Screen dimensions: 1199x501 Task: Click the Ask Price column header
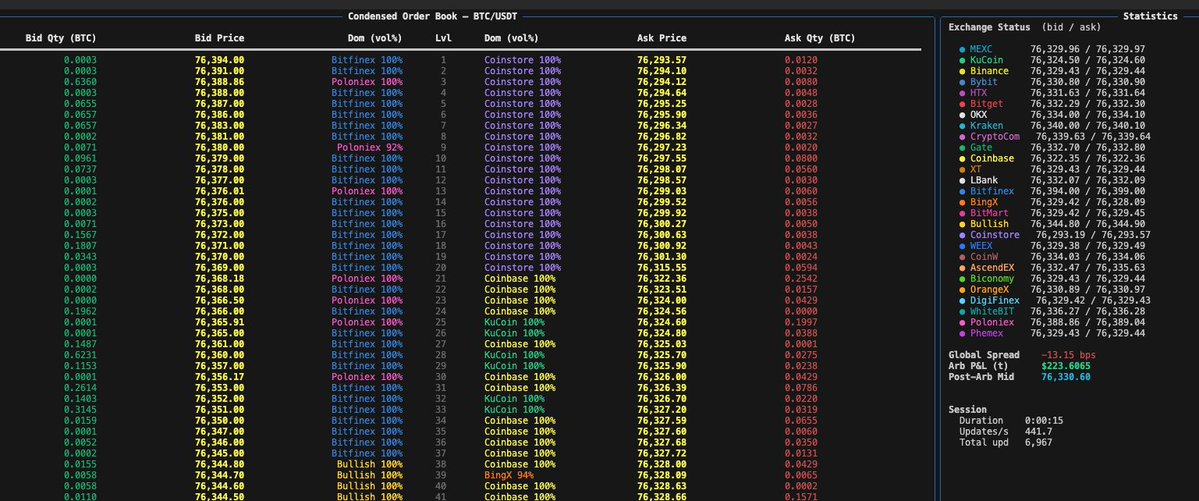[x=661, y=38]
